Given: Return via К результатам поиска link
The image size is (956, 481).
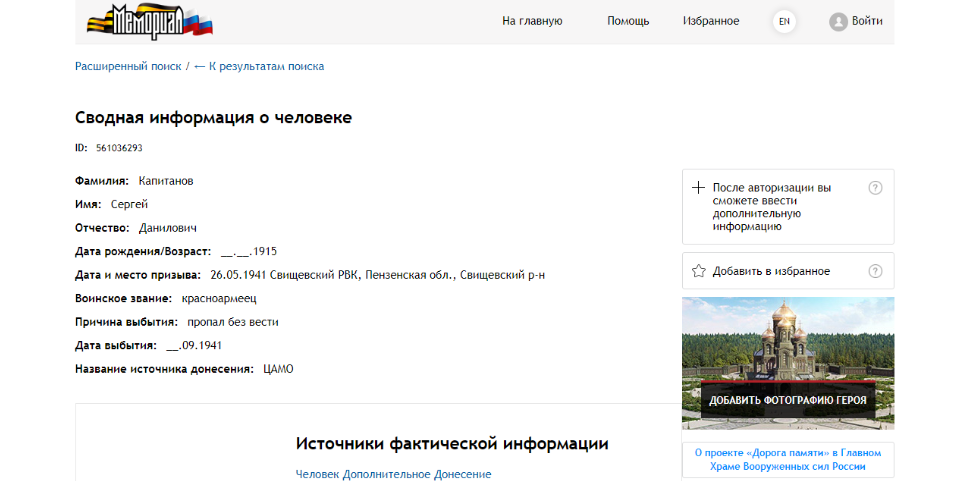Looking at the screenshot, I should point(259,66).
